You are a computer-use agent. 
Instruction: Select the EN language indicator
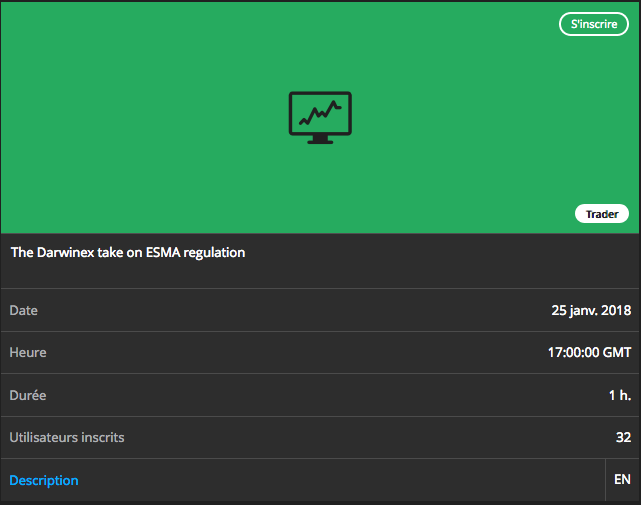622,479
